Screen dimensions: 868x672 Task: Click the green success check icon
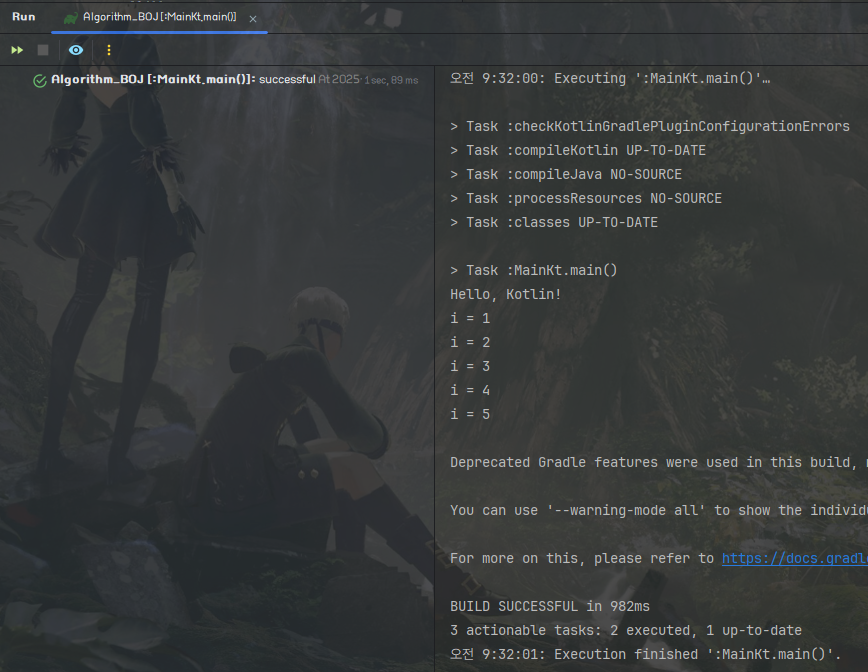coord(40,81)
